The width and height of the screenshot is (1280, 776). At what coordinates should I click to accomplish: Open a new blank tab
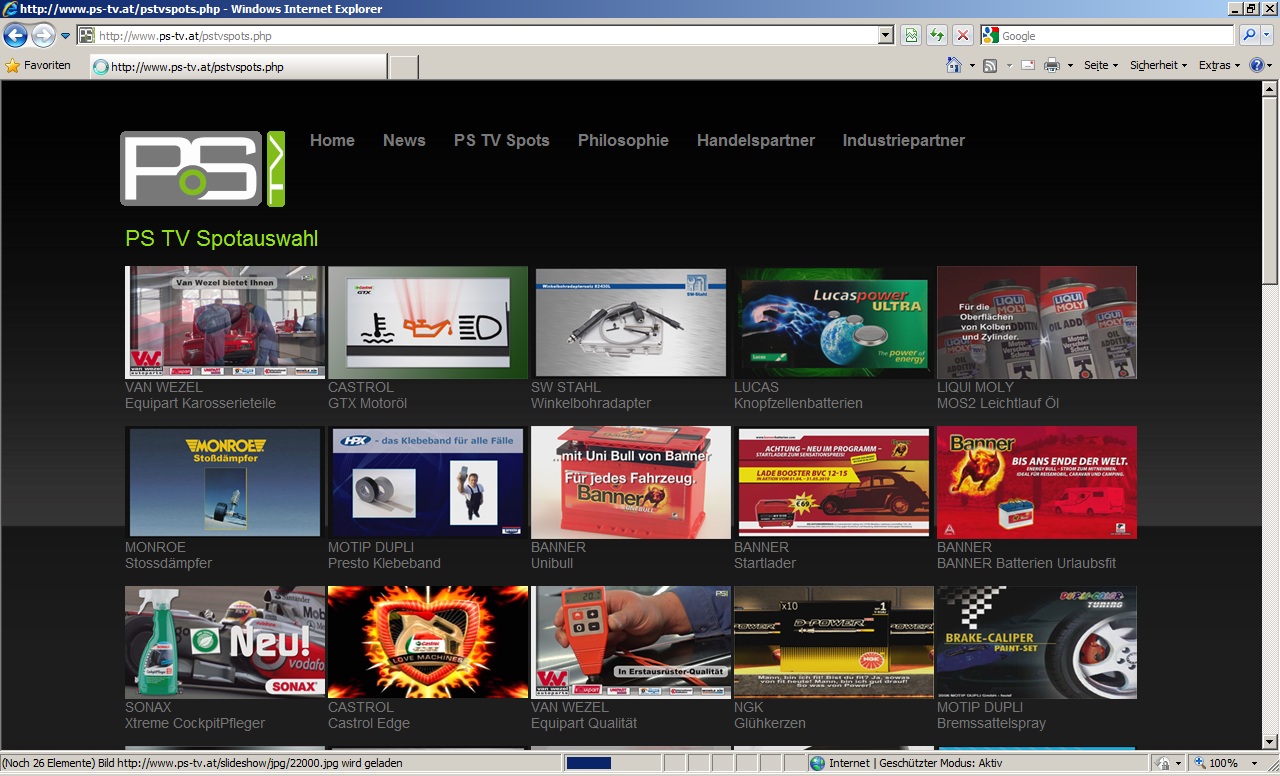click(x=403, y=67)
